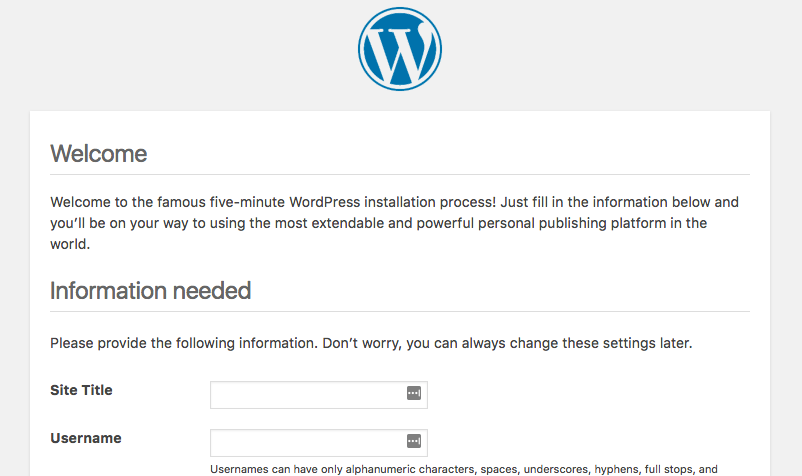Open password manager icon in Site Title field
The height and width of the screenshot is (476, 802).
pyautogui.click(x=414, y=393)
